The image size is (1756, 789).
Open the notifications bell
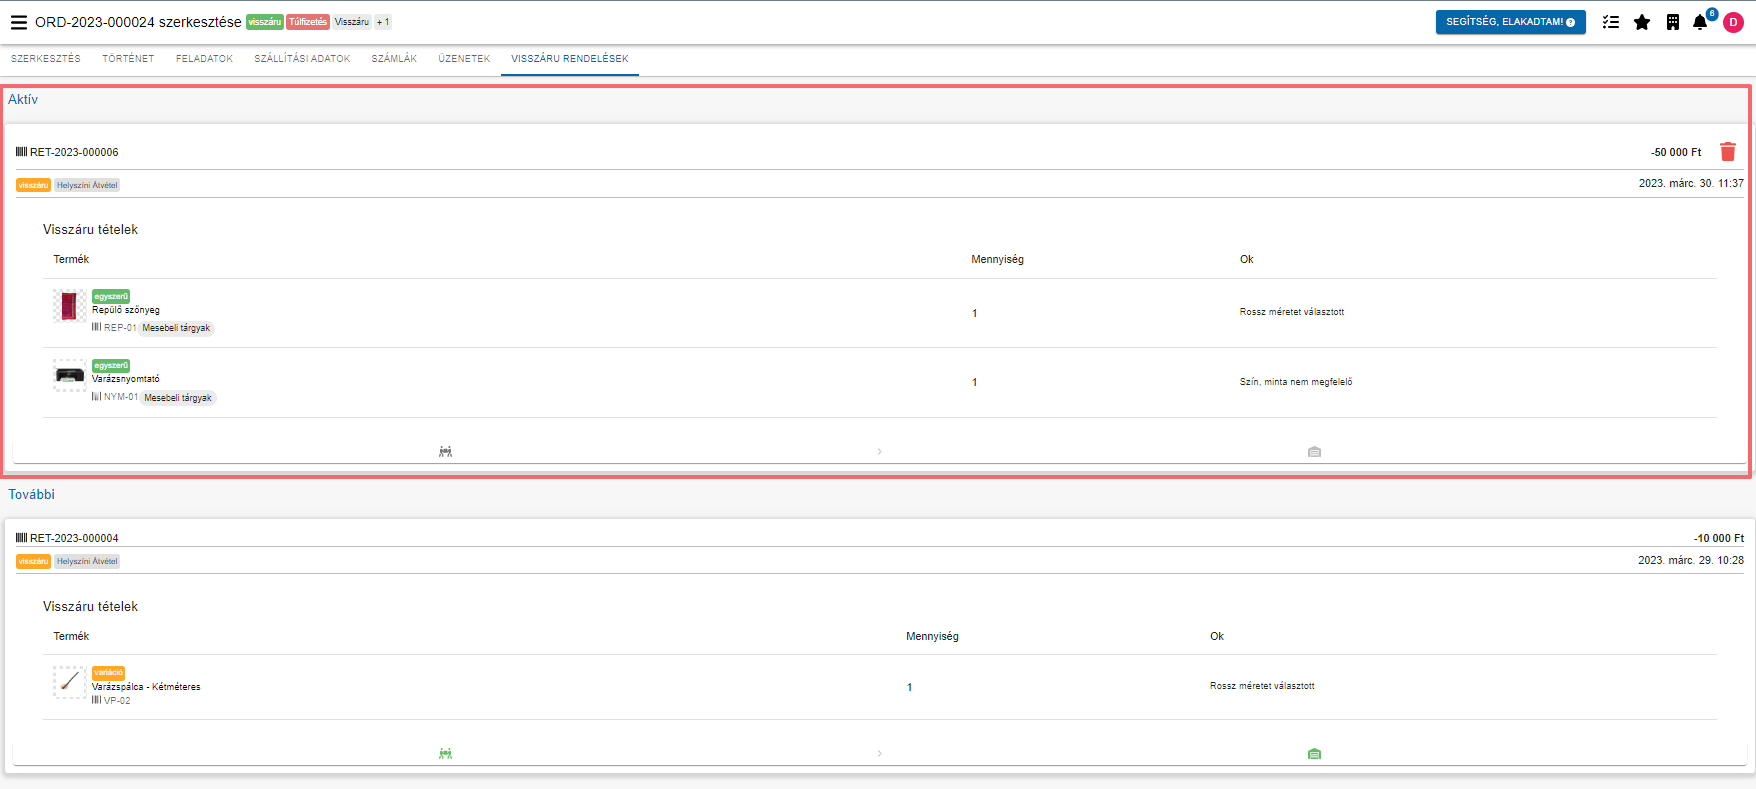point(1700,22)
